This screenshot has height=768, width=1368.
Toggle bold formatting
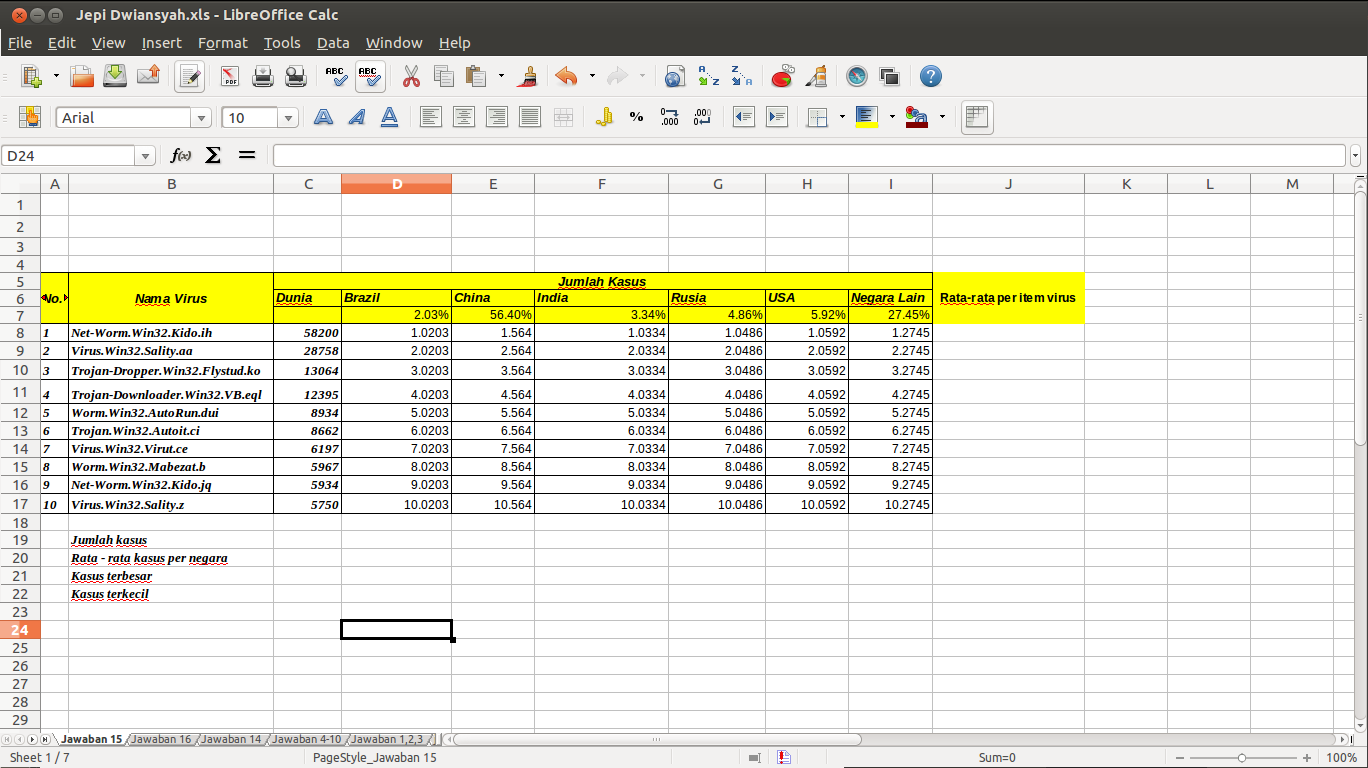pyautogui.click(x=323, y=117)
